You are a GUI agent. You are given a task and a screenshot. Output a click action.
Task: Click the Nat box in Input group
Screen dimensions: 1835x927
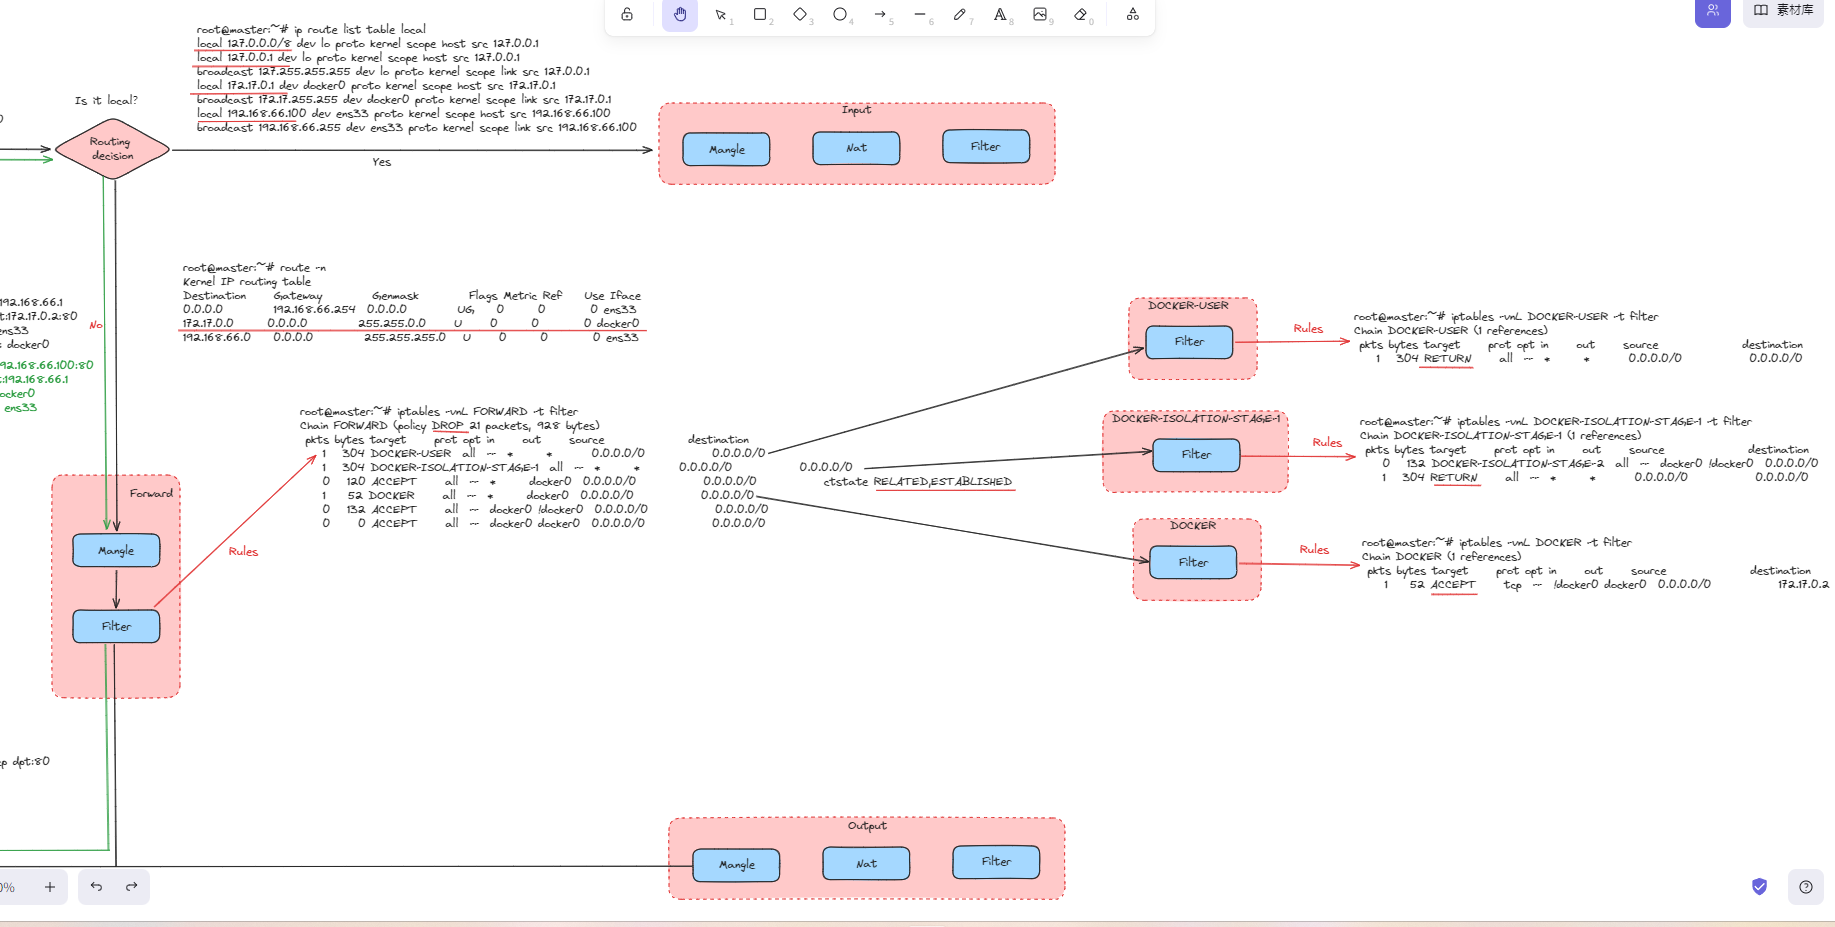[856, 148]
